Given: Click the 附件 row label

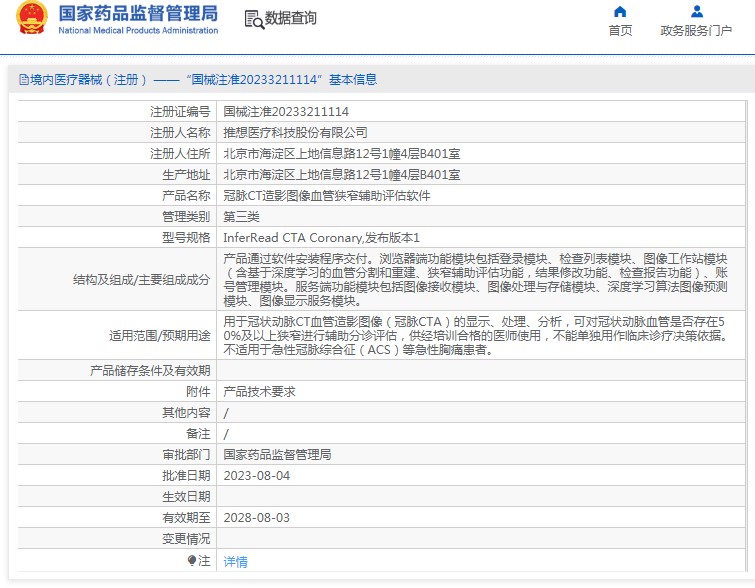Looking at the screenshot, I should [x=198, y=392].
